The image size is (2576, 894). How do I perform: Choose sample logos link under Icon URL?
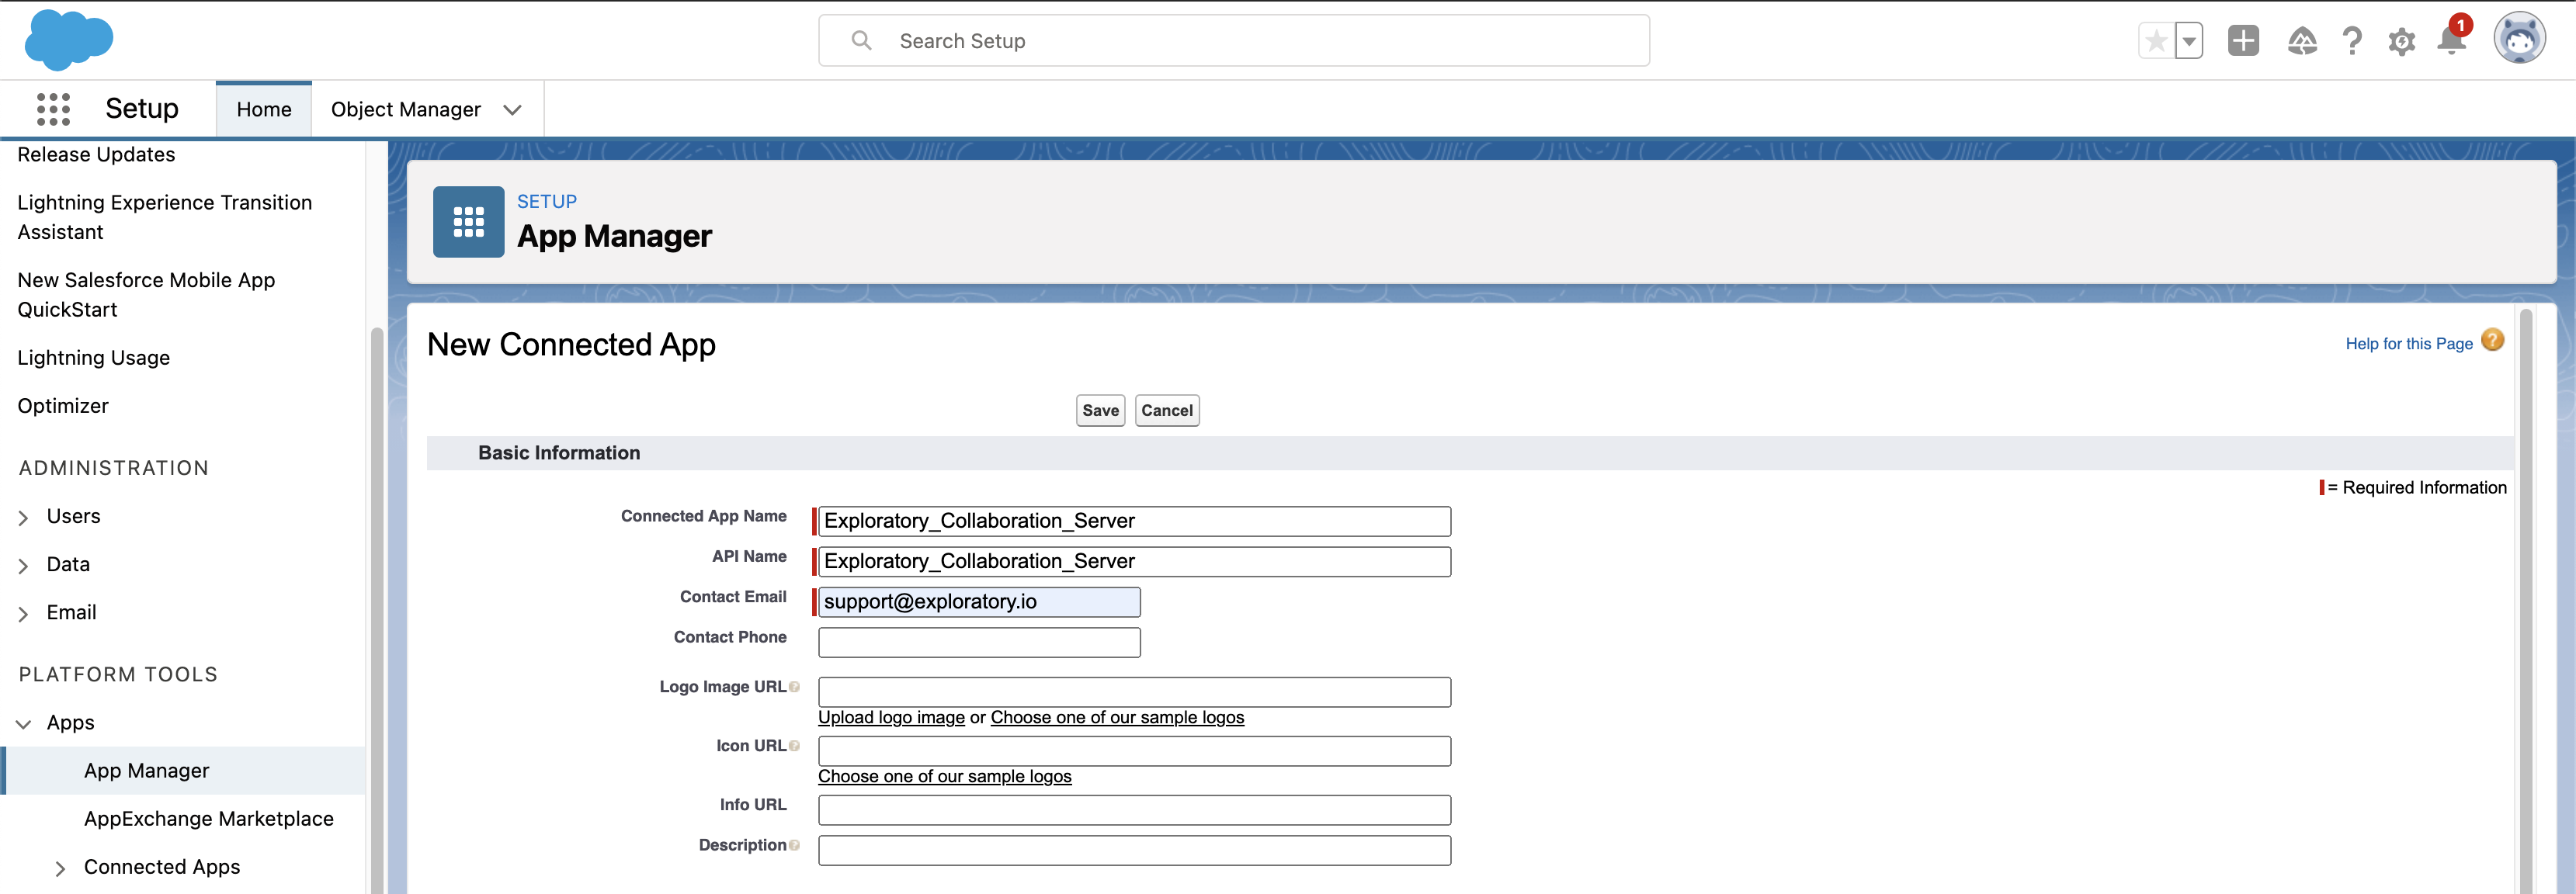tap(944, 776)
